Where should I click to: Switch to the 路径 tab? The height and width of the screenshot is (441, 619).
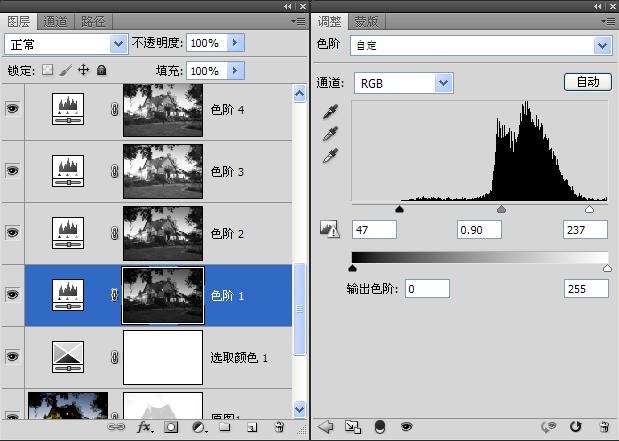(93, 22)
